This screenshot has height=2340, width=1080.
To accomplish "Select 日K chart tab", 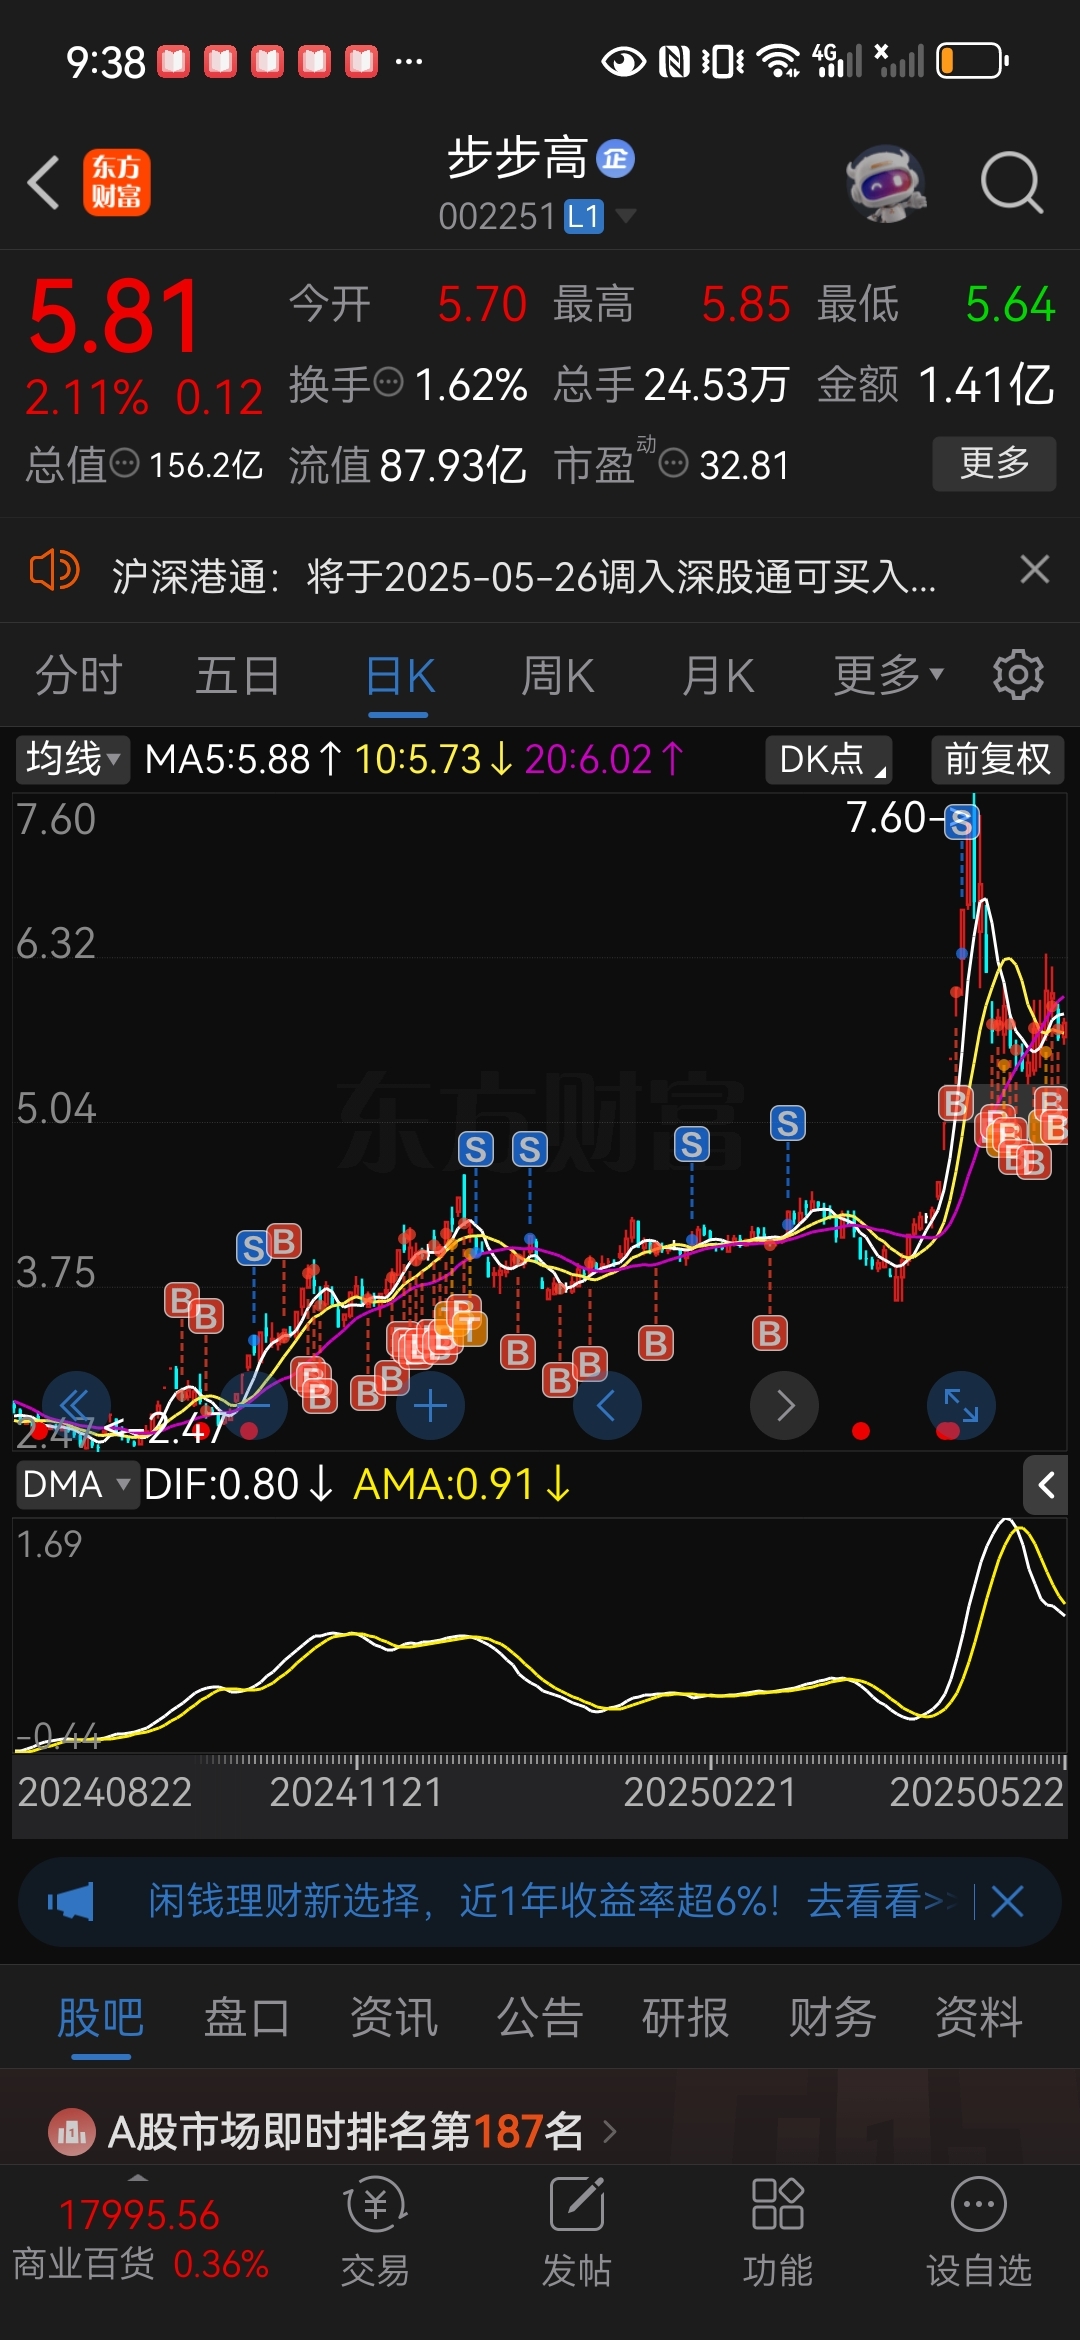I will point(399,675).
